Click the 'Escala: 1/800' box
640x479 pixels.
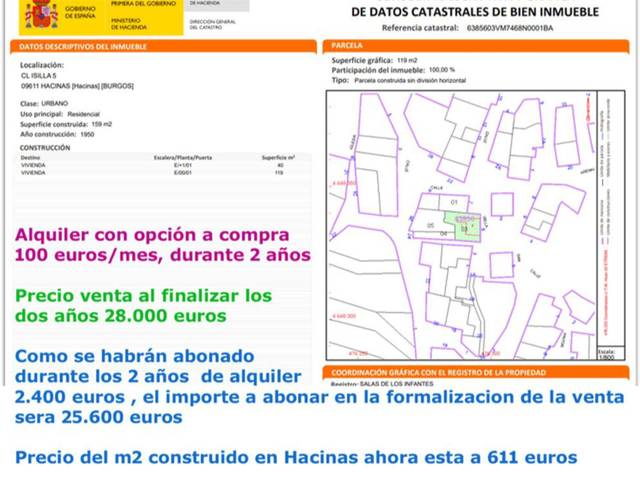tap(611, 354)
